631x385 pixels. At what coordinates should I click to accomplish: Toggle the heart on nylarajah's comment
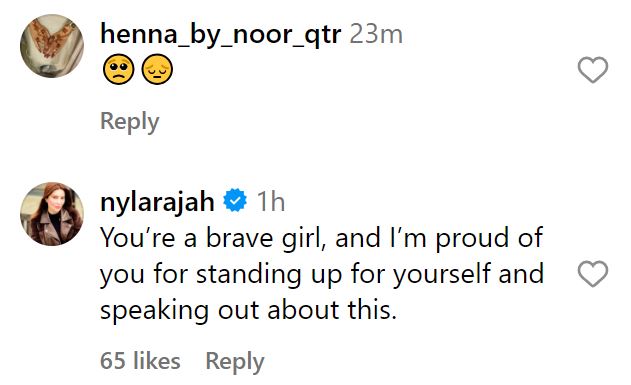pos(593,274)
